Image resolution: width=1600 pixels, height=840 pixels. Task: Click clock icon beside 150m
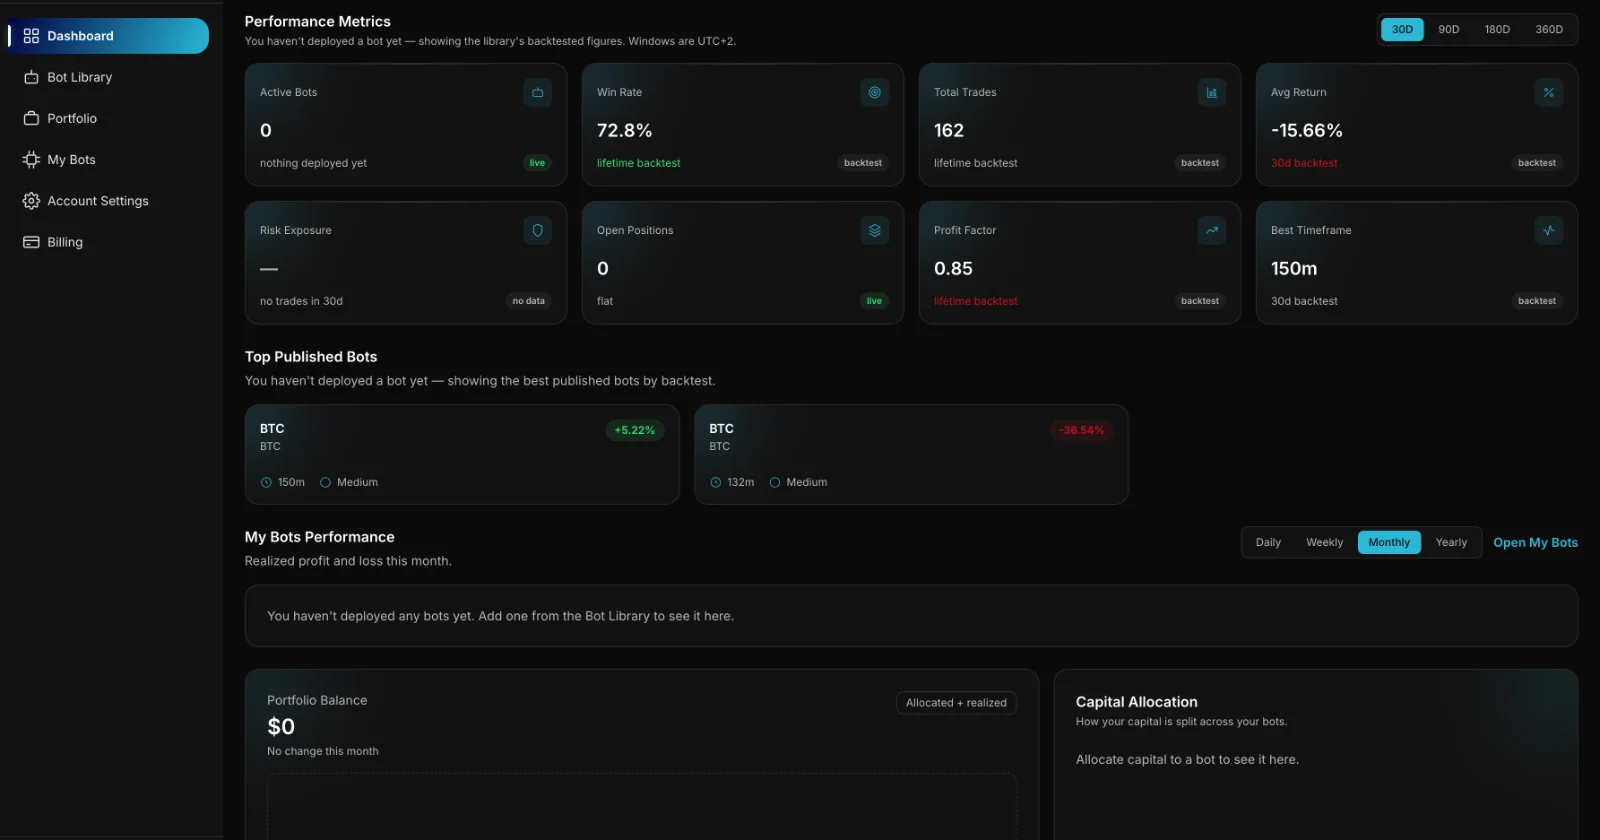(266, 482)
